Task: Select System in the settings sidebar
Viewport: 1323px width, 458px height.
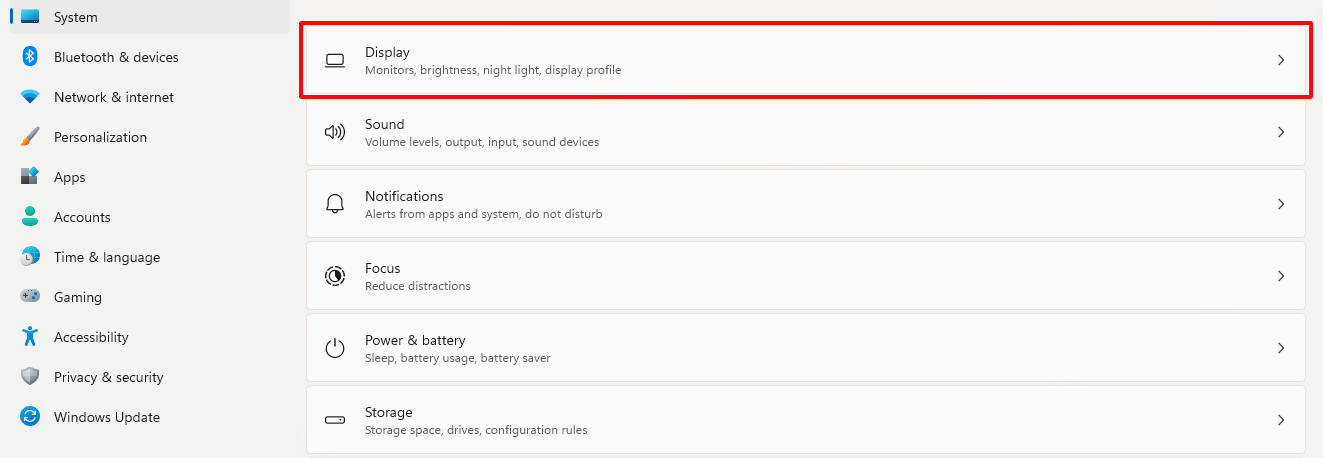Action: click(x=75, y=17)
